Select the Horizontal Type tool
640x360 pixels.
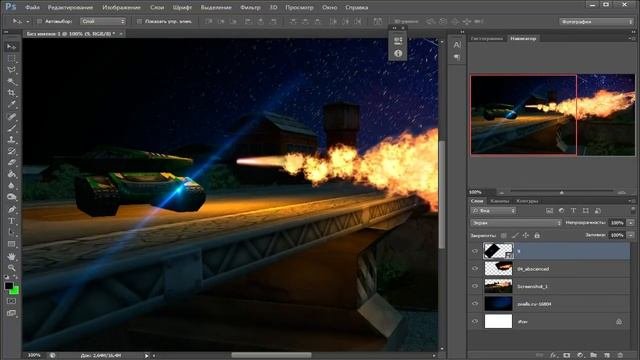click(x=11, y=221)
